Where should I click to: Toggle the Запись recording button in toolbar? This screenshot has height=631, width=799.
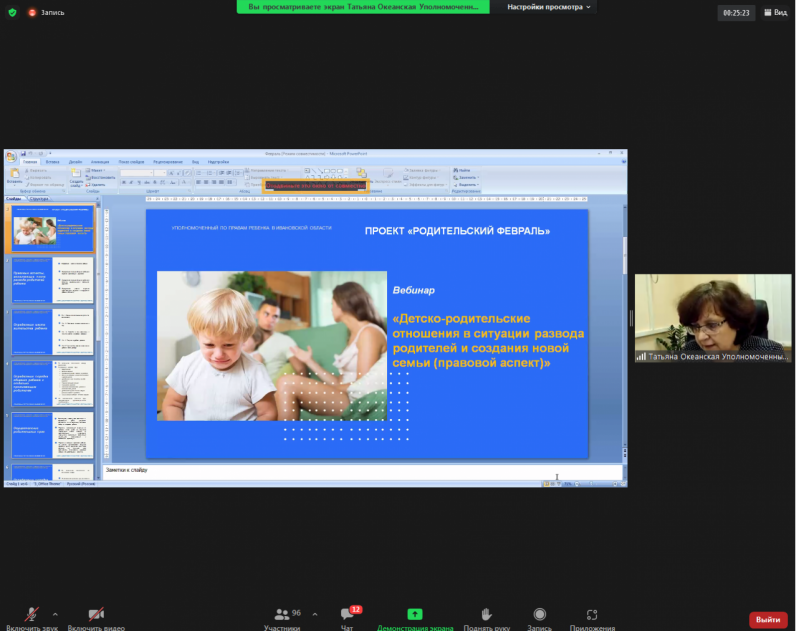(539, 616)
